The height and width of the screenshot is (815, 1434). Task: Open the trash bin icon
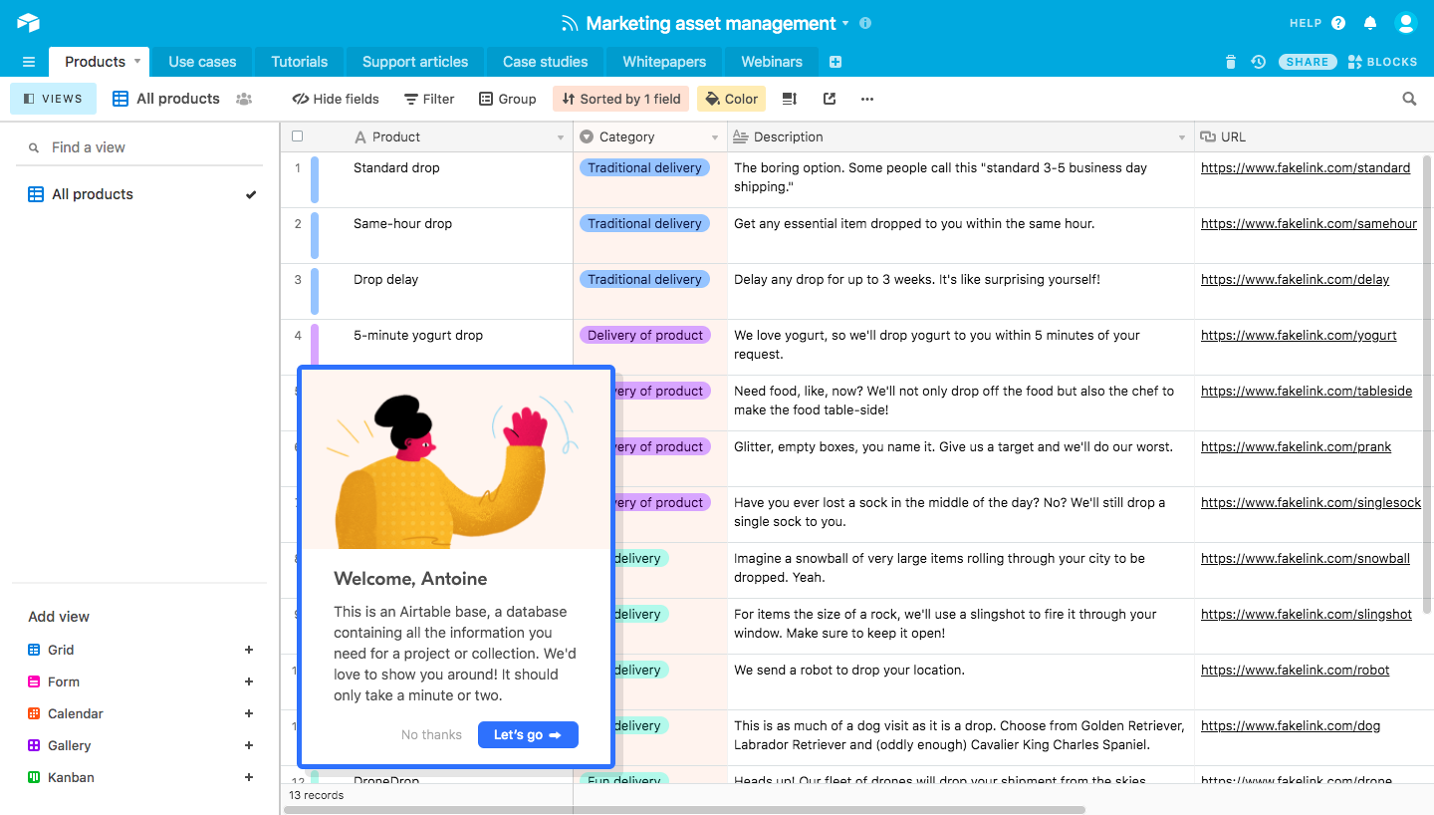click(1230, 62)
